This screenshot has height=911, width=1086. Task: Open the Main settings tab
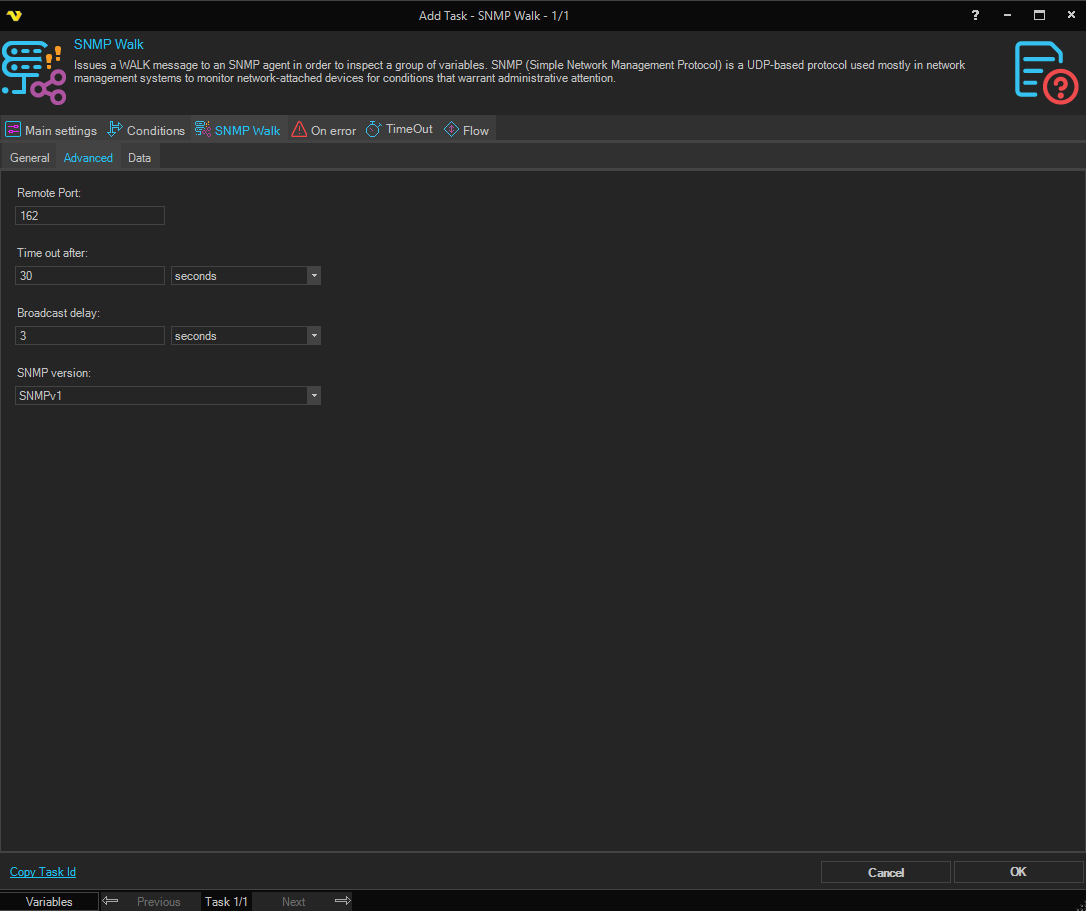point(52,130)
